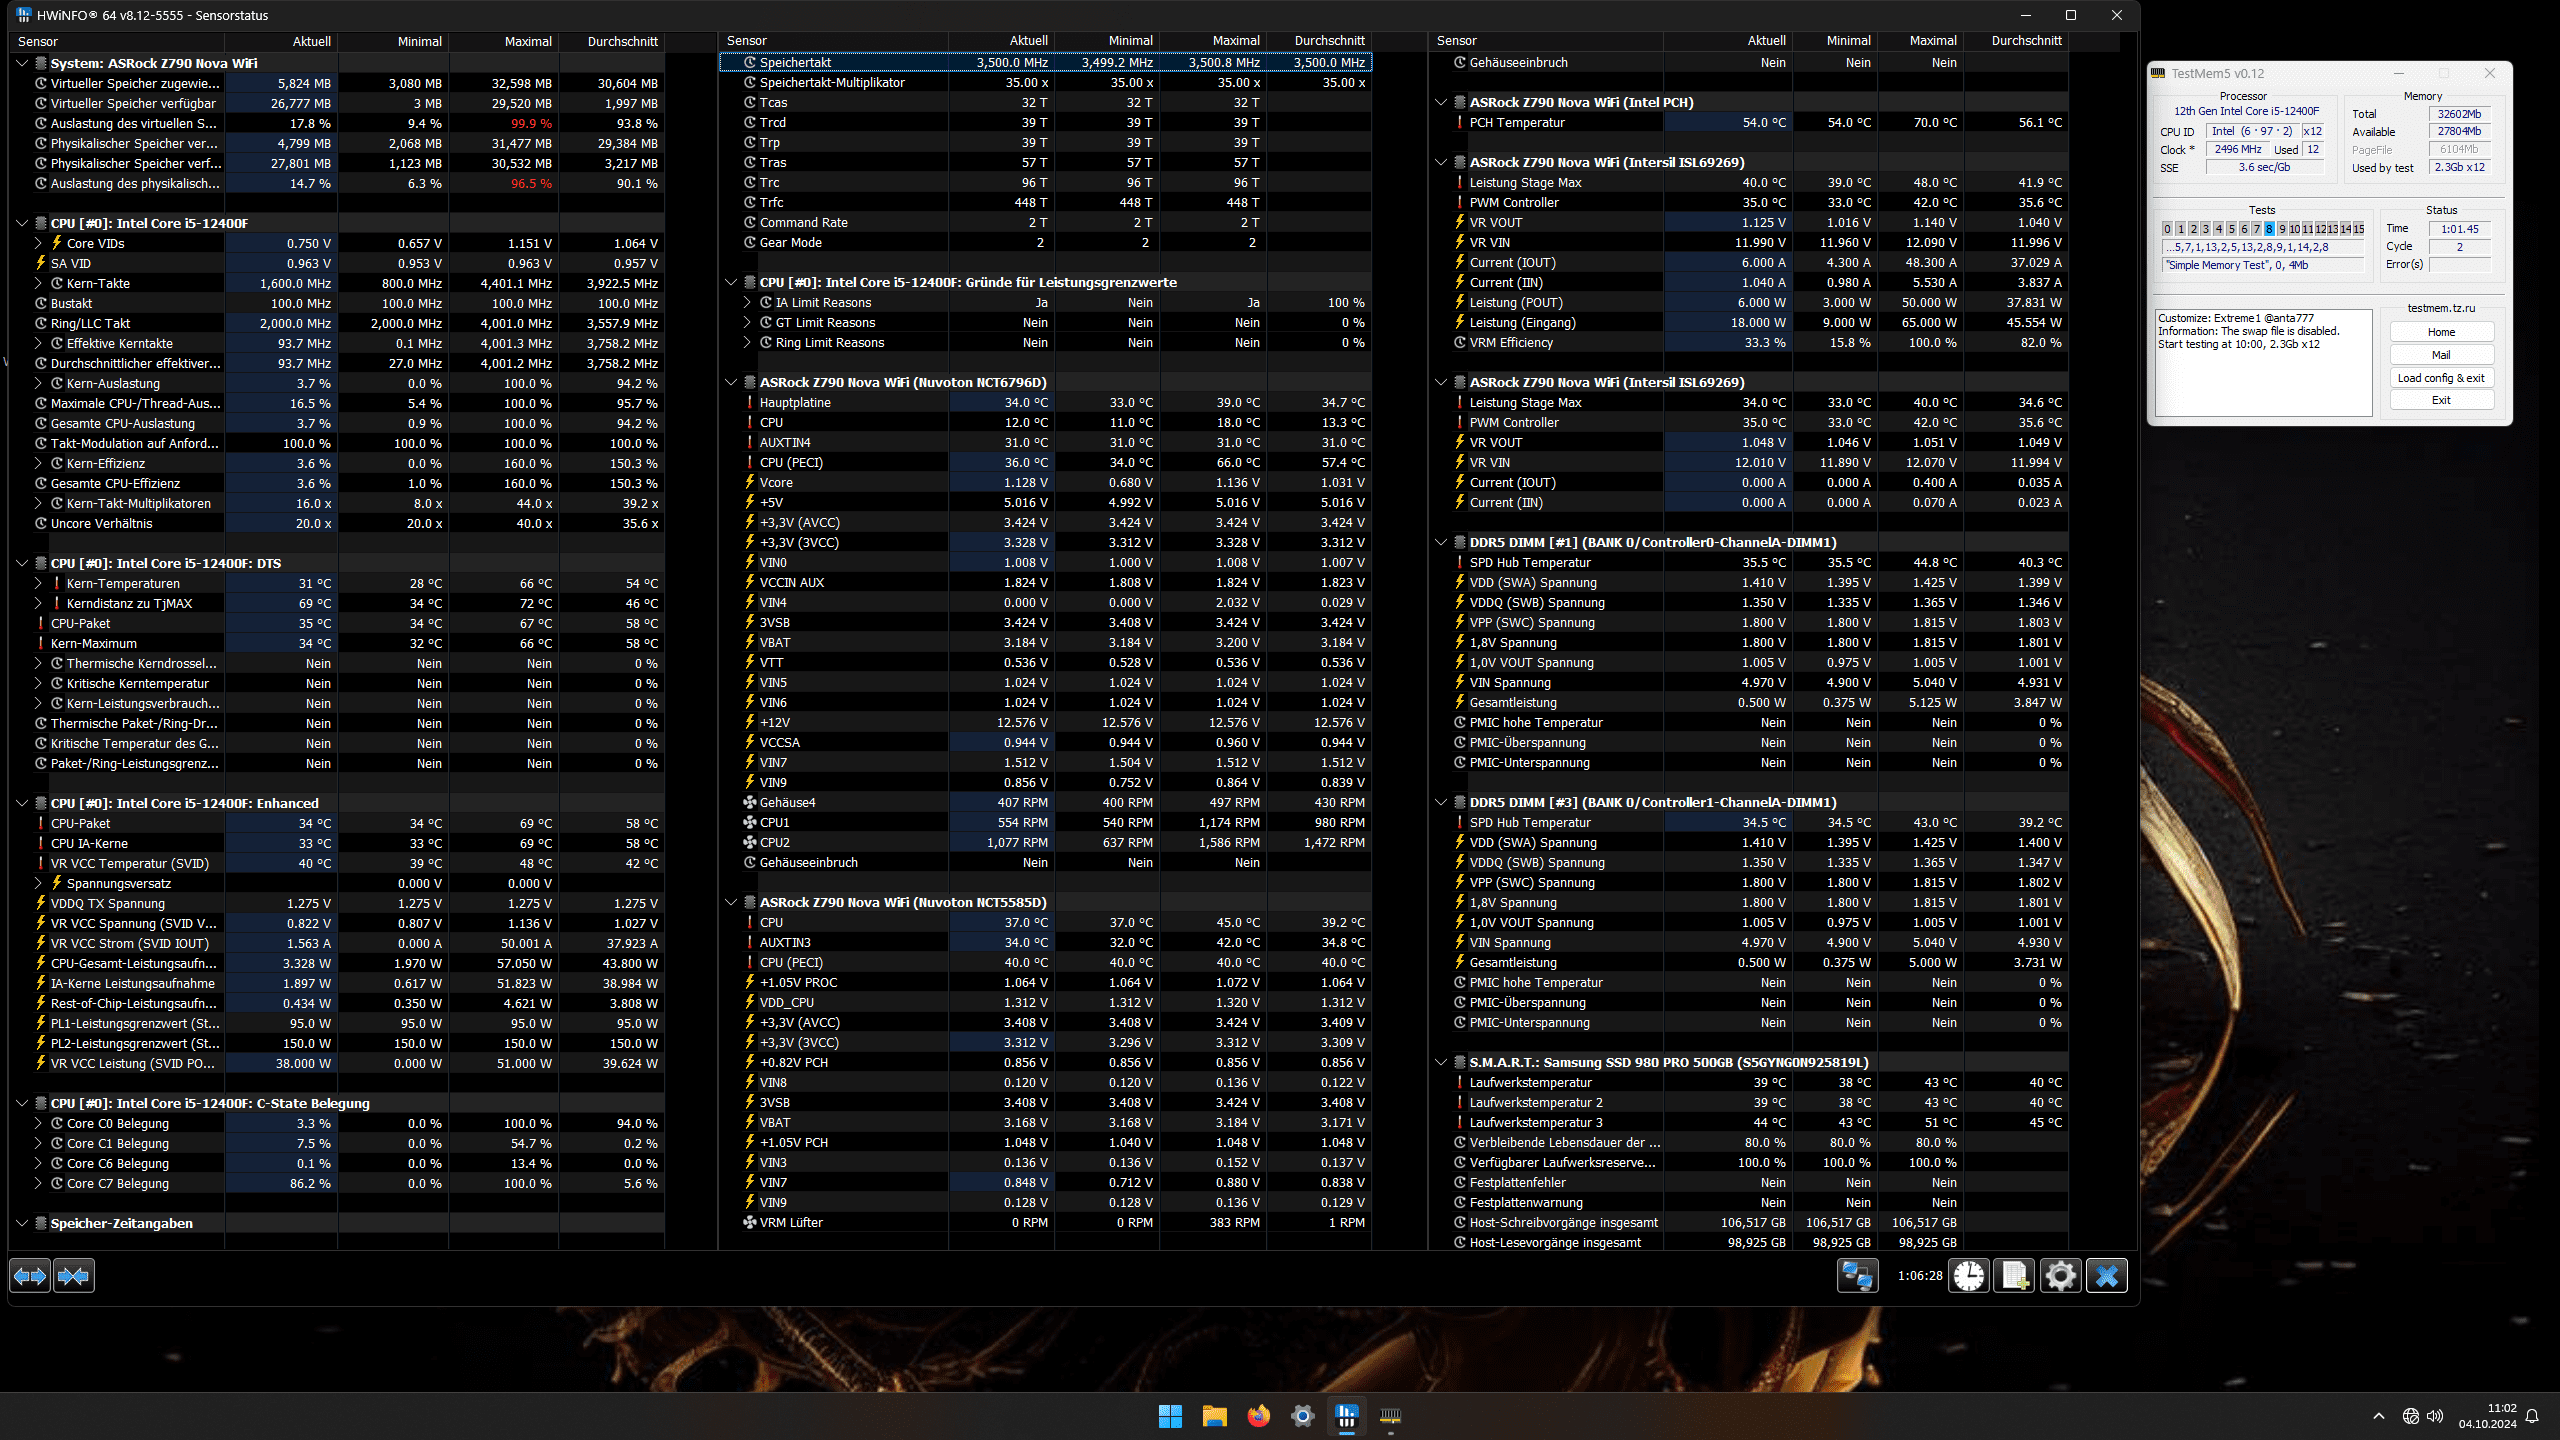Click the TestMem5 title bar RAM icon
Image resolution: width=2560 pixels, height=1440 pixels.
[2159, 73]
